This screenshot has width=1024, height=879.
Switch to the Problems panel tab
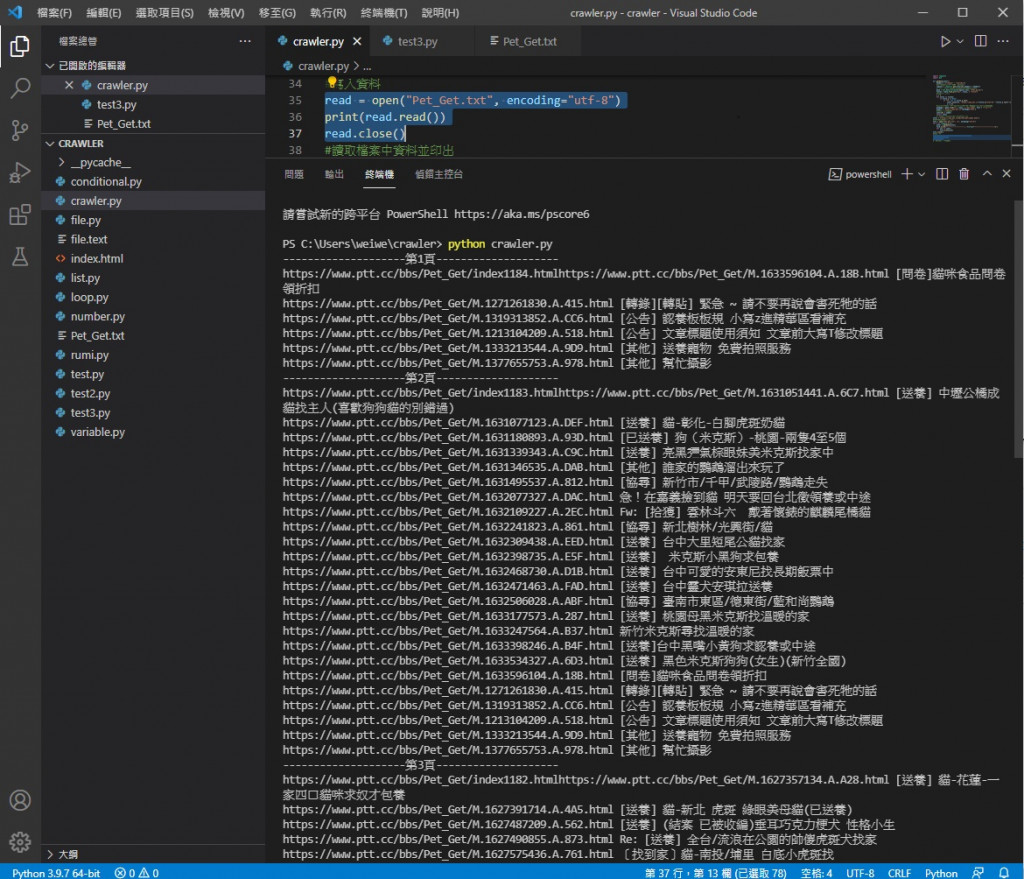click(x=294, y=174)
